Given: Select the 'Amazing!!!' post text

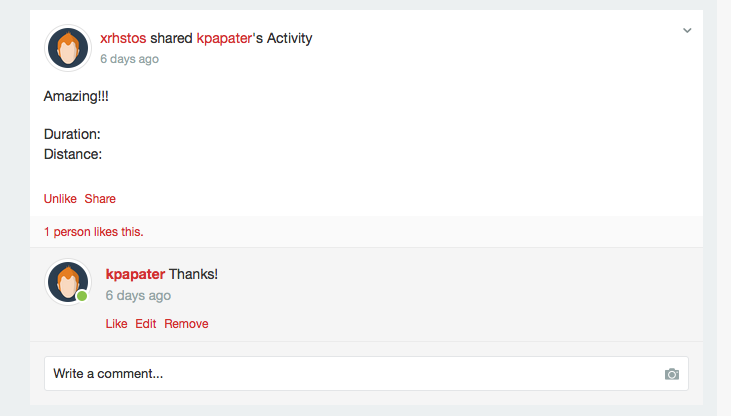Looking at the screenshot, I should [76, 96].
